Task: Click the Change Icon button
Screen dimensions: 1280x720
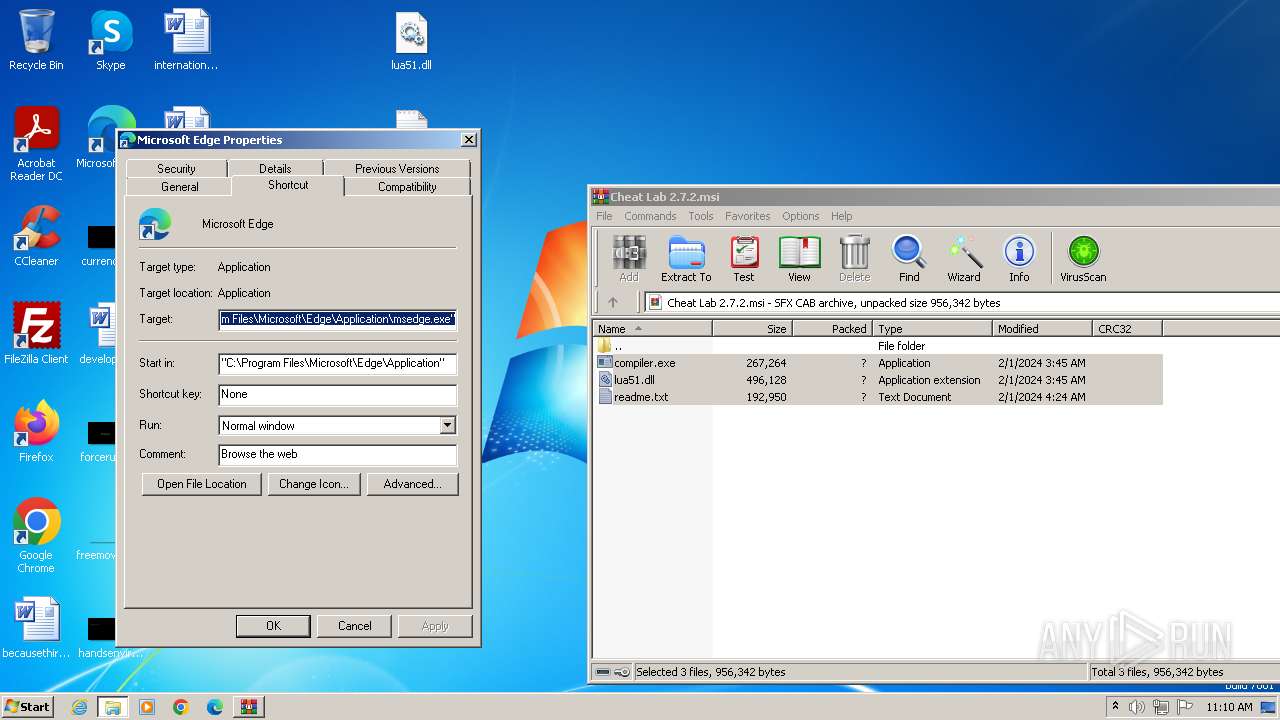Action: (x=314, y=484)
